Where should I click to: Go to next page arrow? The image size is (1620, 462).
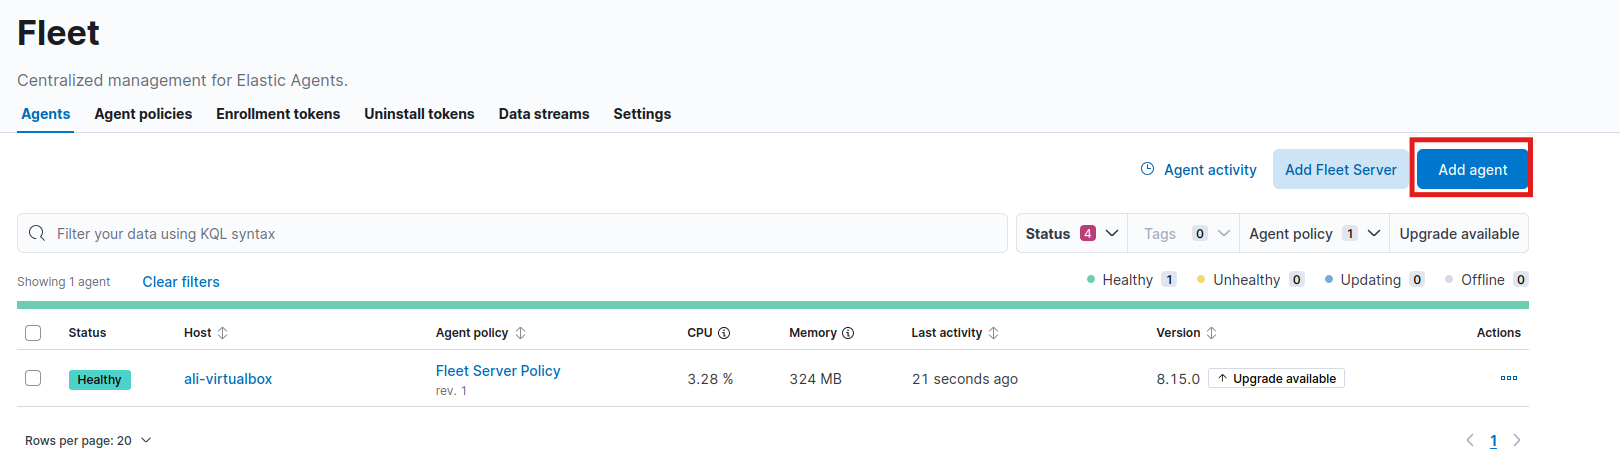[x=1517, y=440]
